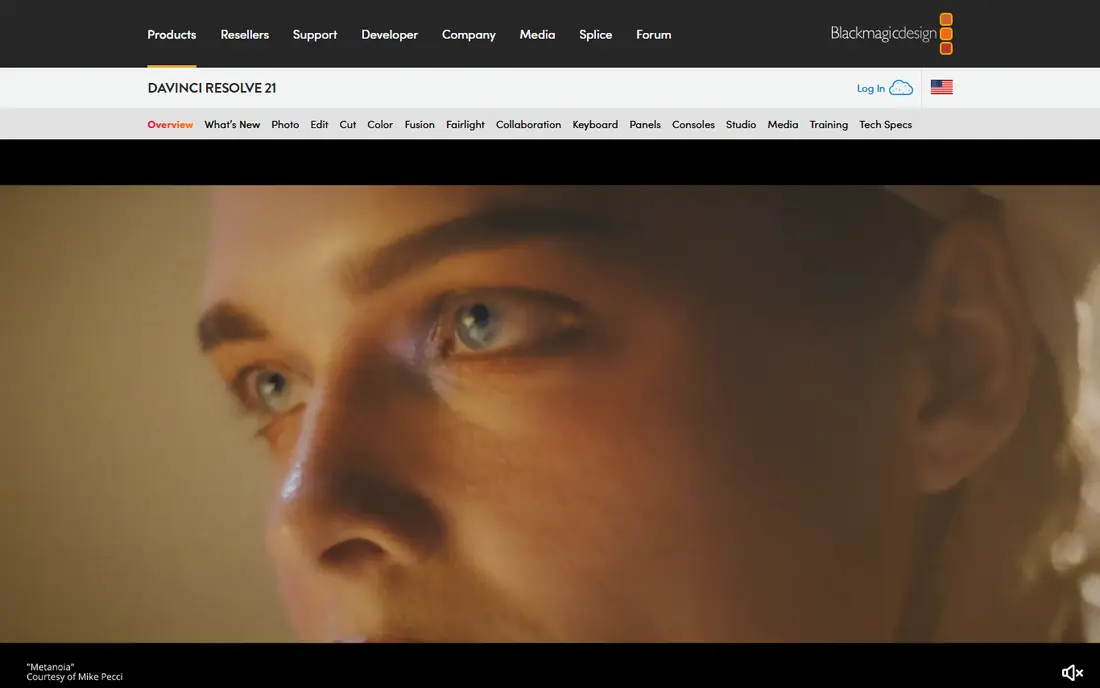
Task: Open the Developer page
Action: [389, 34]
